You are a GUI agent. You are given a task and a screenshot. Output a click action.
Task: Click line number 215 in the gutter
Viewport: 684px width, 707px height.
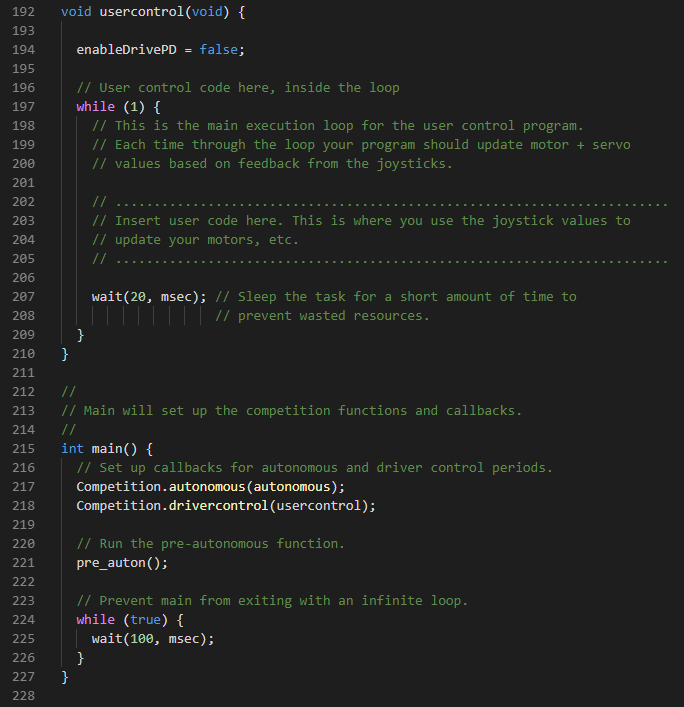(23, 449)
